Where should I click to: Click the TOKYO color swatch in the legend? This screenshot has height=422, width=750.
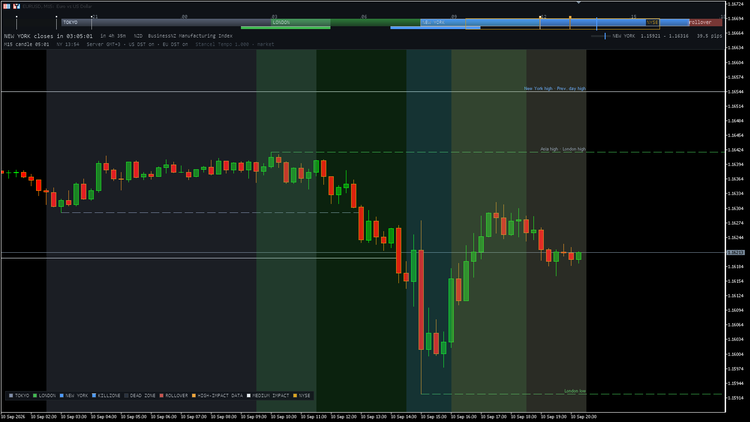point(11,396)
